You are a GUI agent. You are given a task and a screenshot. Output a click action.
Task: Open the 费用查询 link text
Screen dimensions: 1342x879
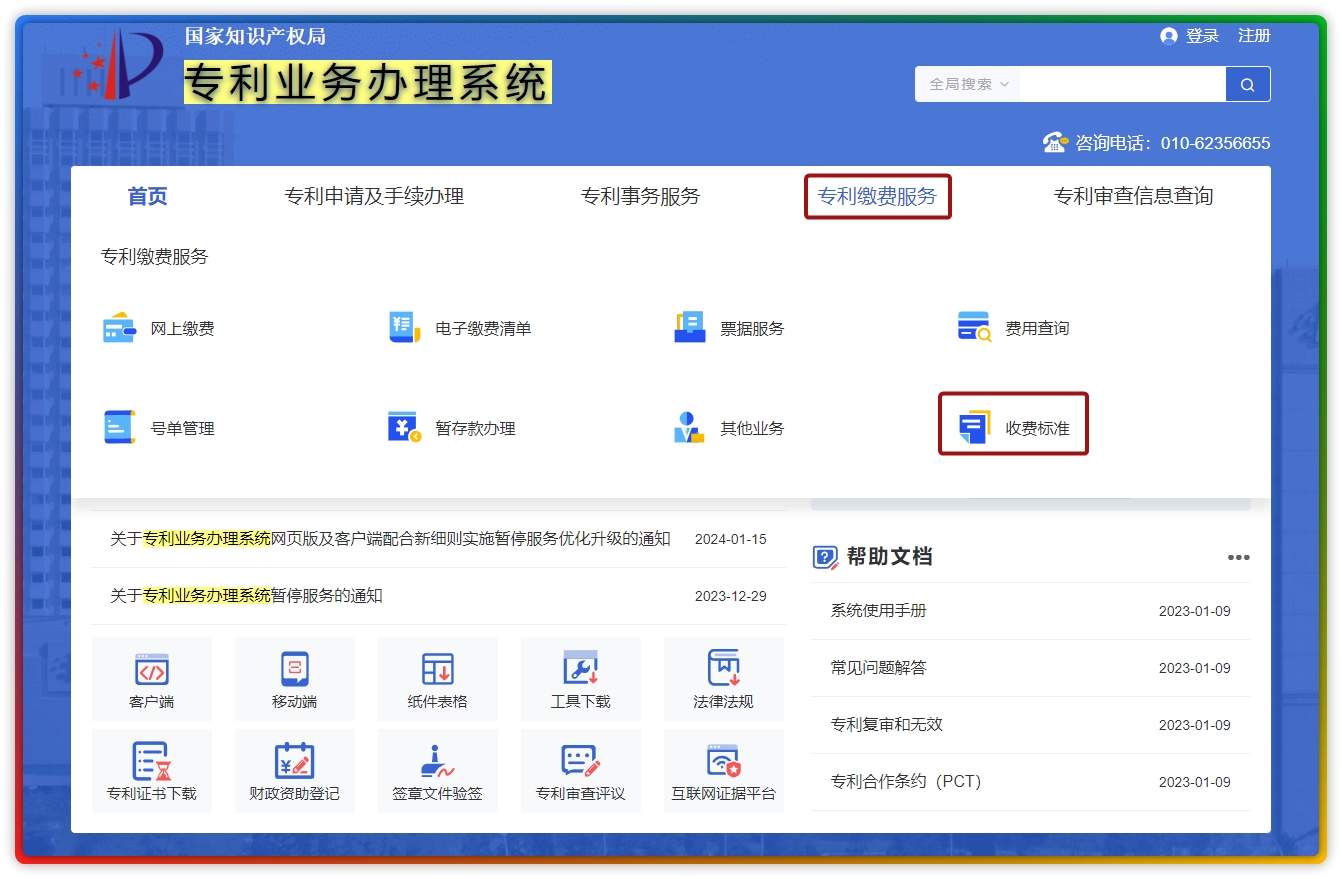pyautogui.click(x=1037, y=328)
